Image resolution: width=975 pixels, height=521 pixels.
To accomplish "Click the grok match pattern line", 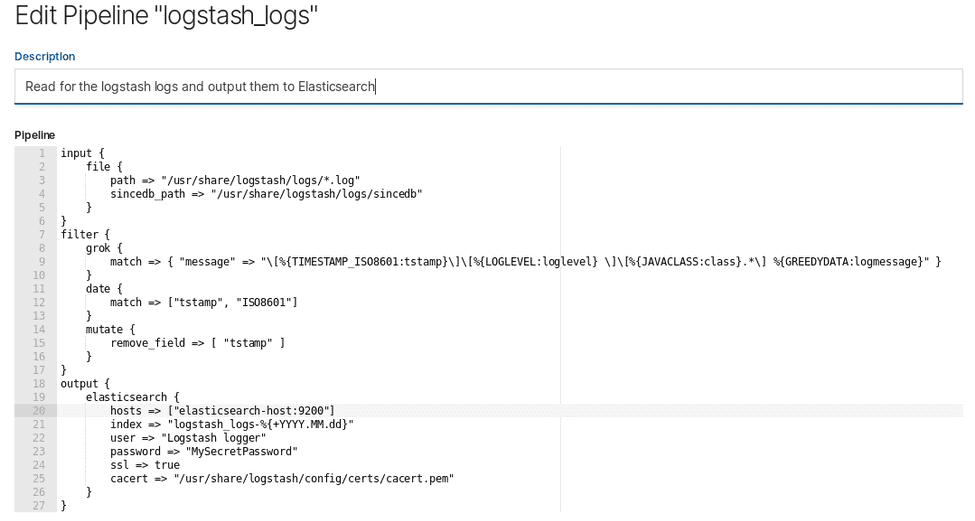I will [525, 262].
